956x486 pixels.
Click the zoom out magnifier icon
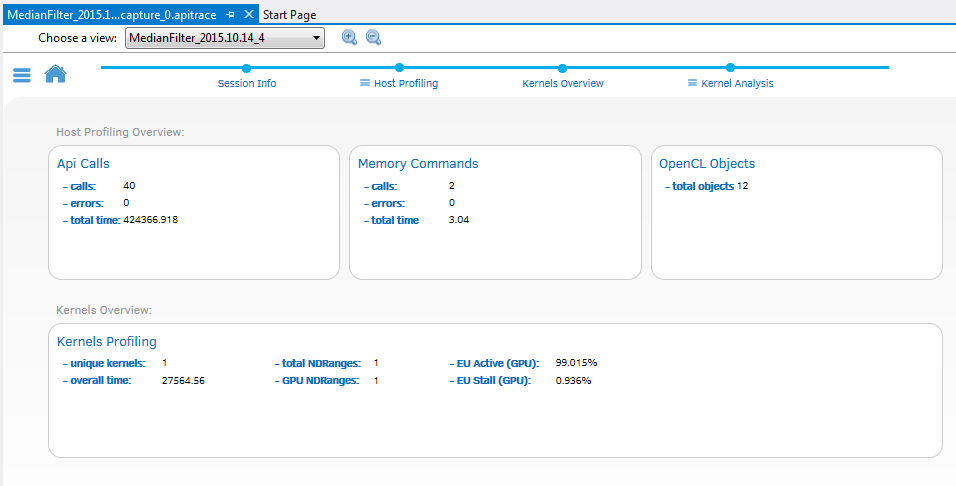pos(373,37)
